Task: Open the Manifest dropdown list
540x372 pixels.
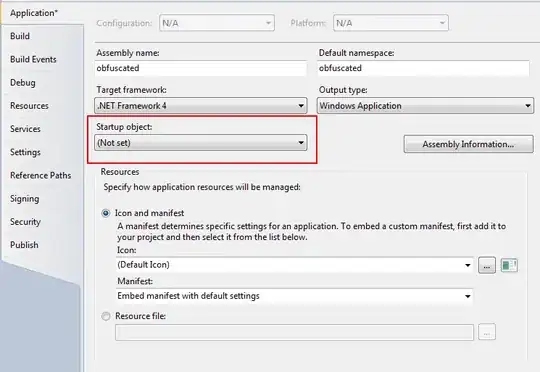Action: pos(294,296)
